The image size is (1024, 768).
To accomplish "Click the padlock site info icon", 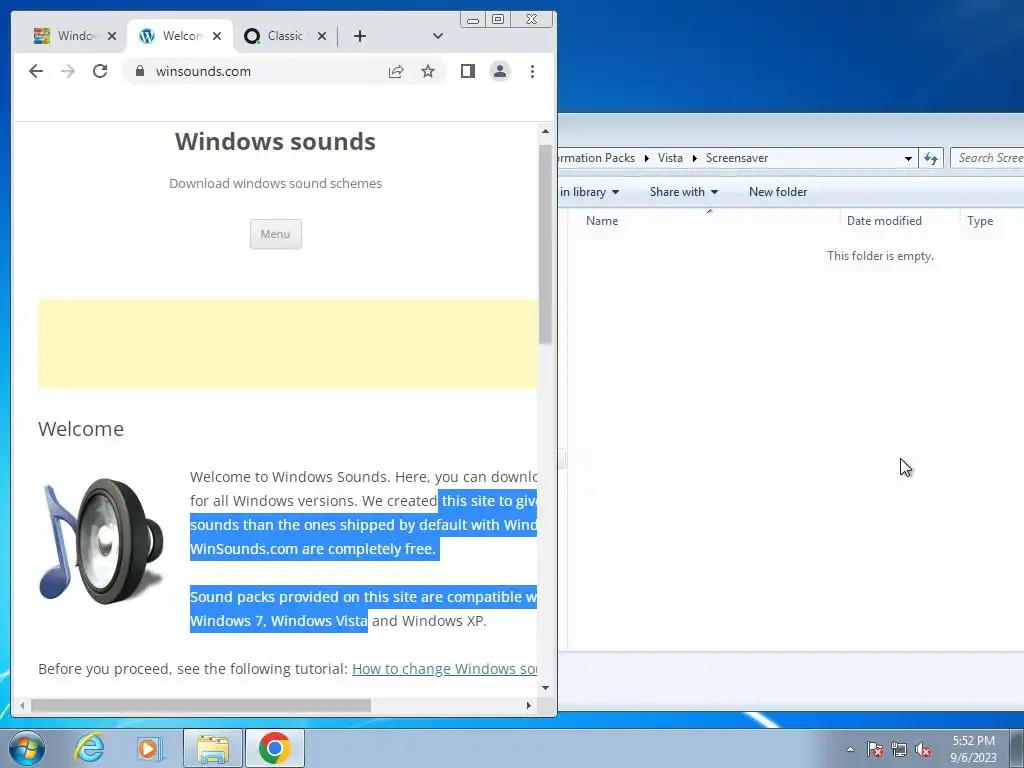I will (140, 71).
